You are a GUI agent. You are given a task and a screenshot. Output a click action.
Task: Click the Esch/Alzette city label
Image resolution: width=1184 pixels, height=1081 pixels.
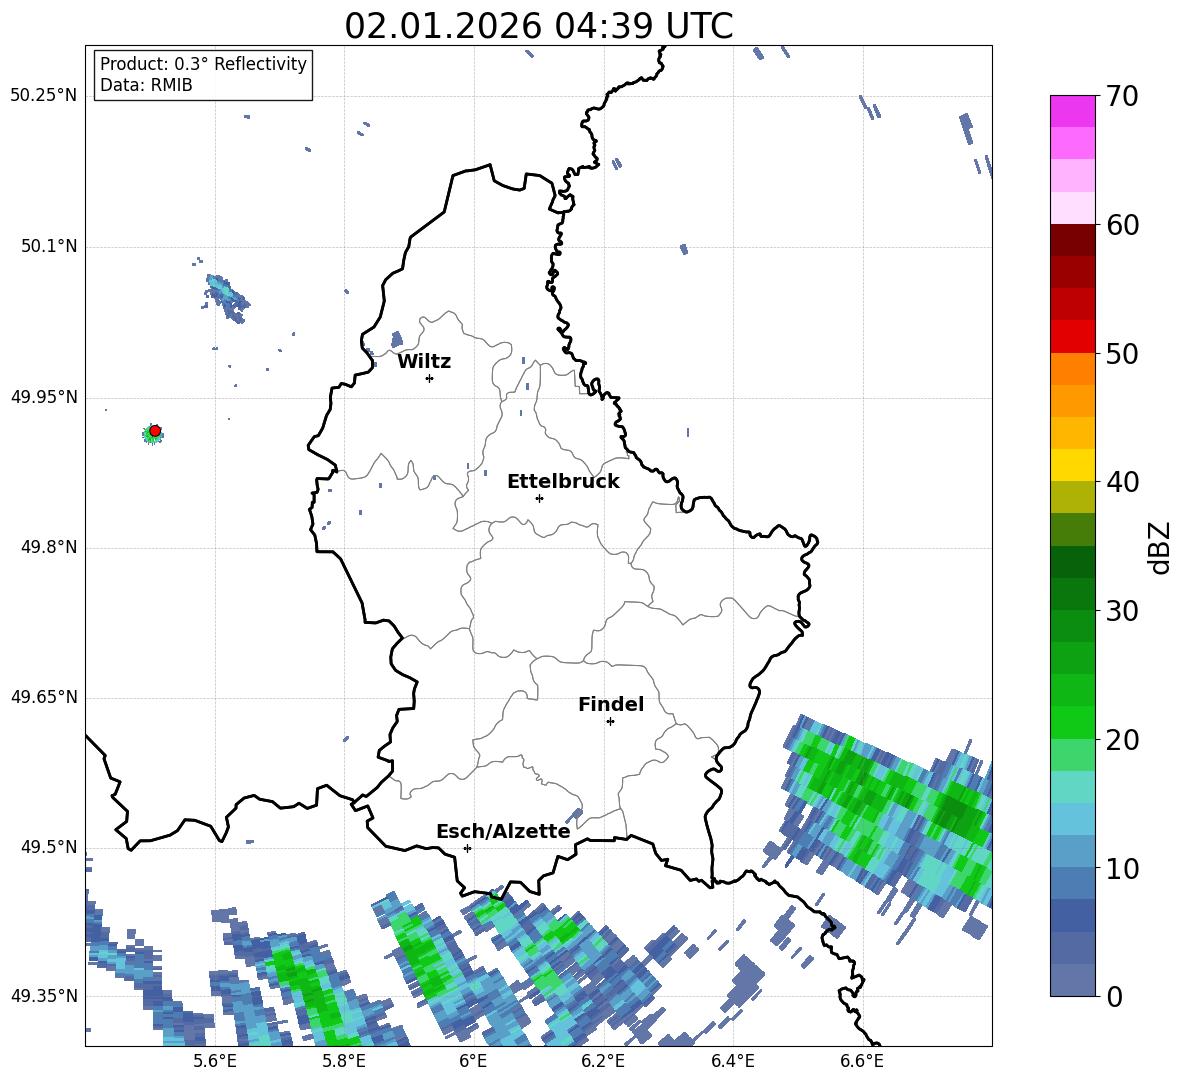pyautogui.click(x=504, y=831)
